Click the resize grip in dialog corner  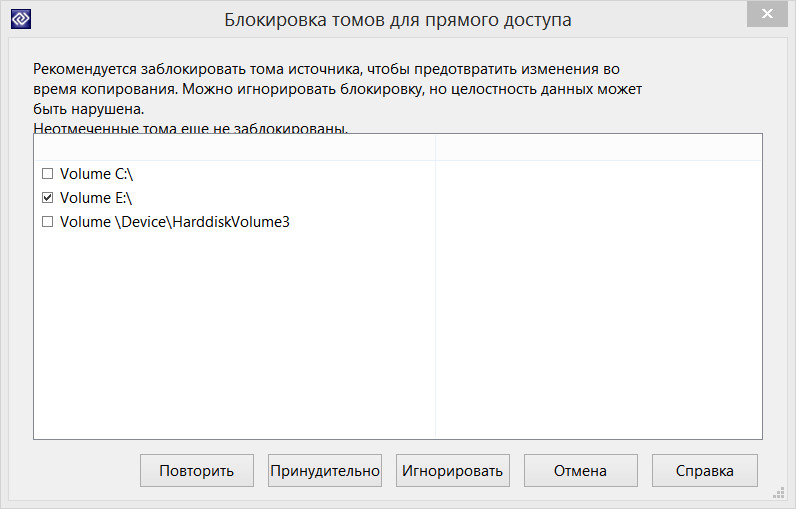point(778,494)
